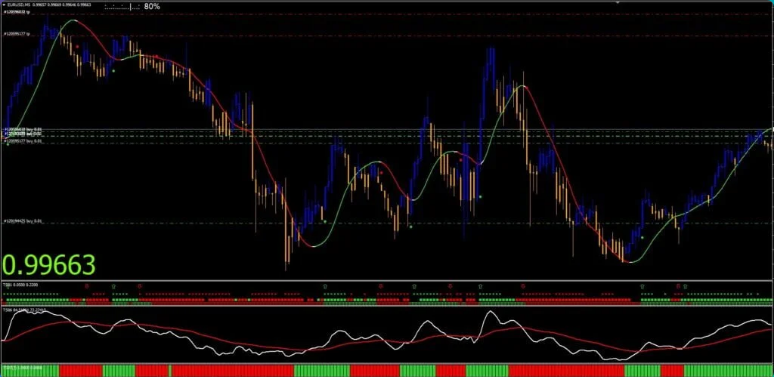Click the lowest buy 0.01 order label
This screenshot has width=774, height=377.
tap(23, 222)
